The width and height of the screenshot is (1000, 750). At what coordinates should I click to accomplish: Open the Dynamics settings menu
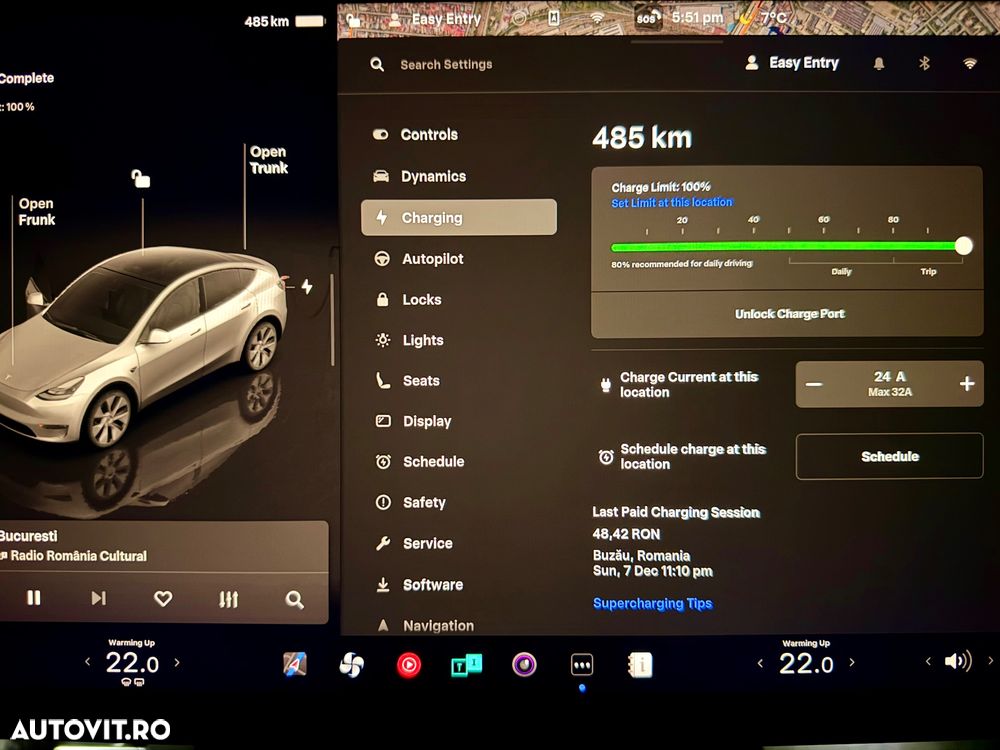tap(420, 177)
